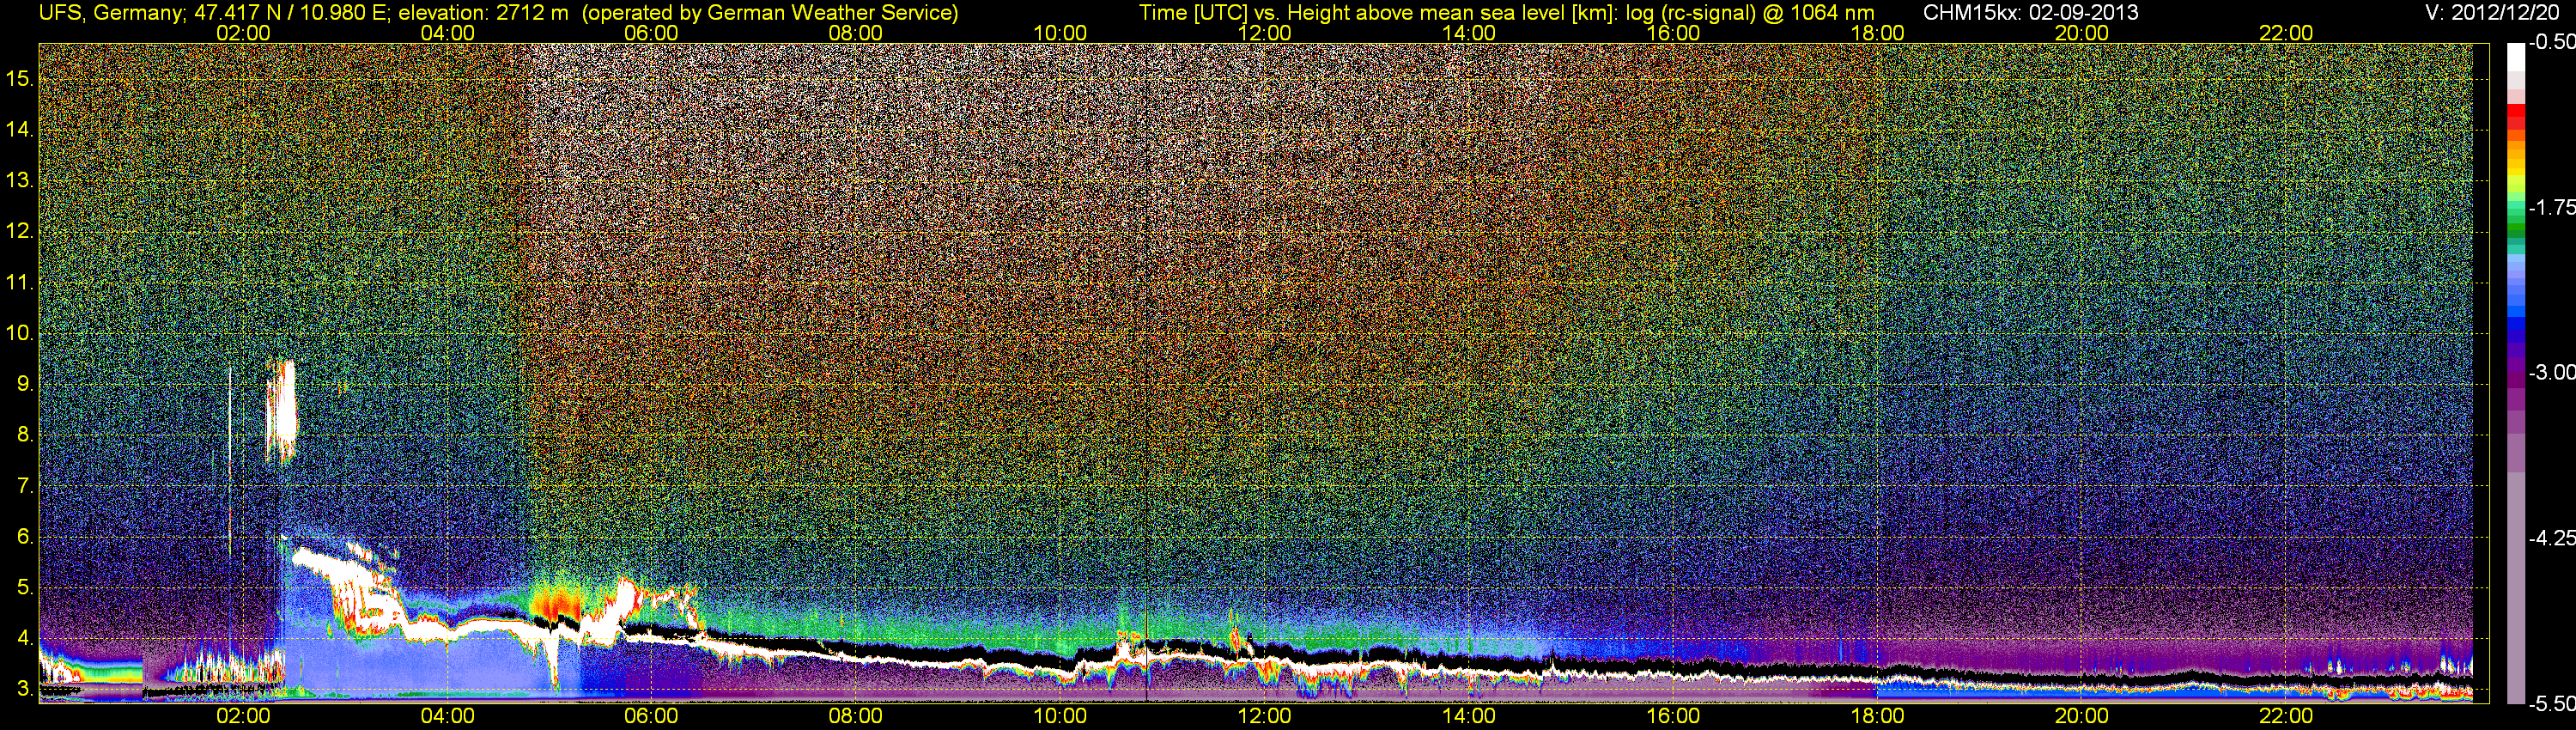Click the 20:00 label on the bottom time axis
This screenshot has height=730, width=2576.
2082,716
